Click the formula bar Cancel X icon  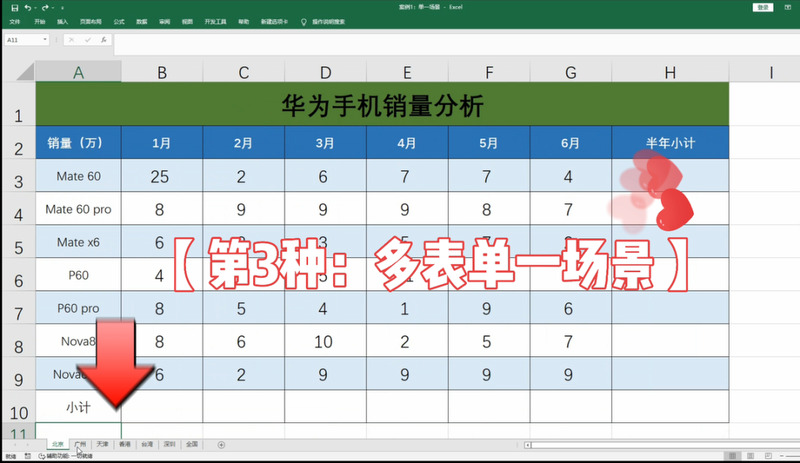click(x=71, y=40)
